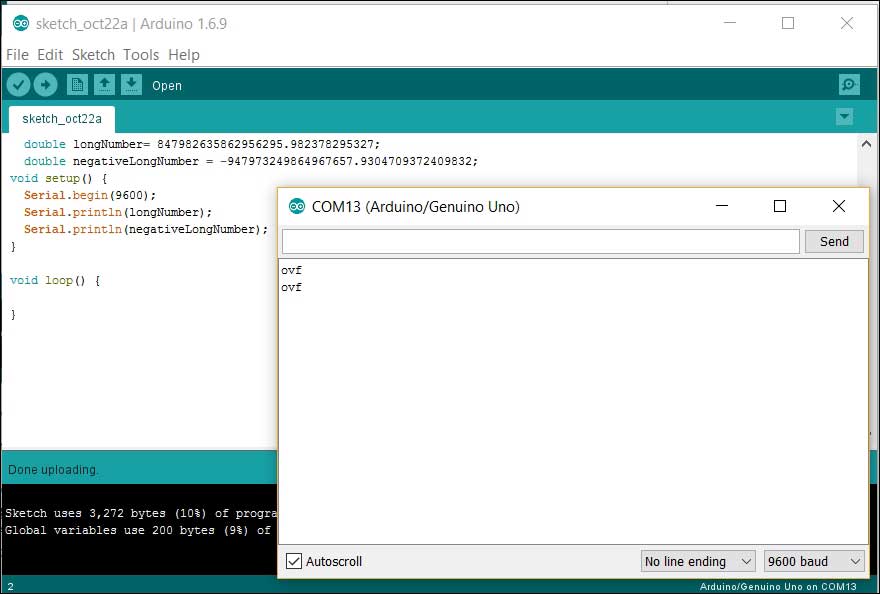Image resolution: width=880 pixels, height=594 pixels.
Task: Select the sketch_oct22a tab
Action: point(62,118)
